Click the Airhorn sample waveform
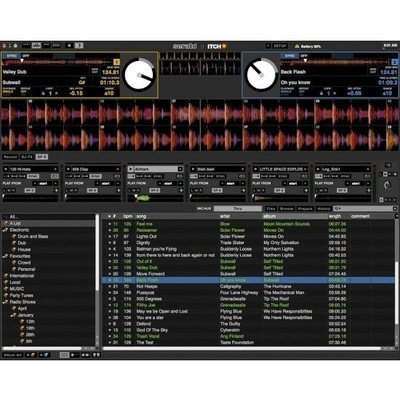 pos(155,198)
